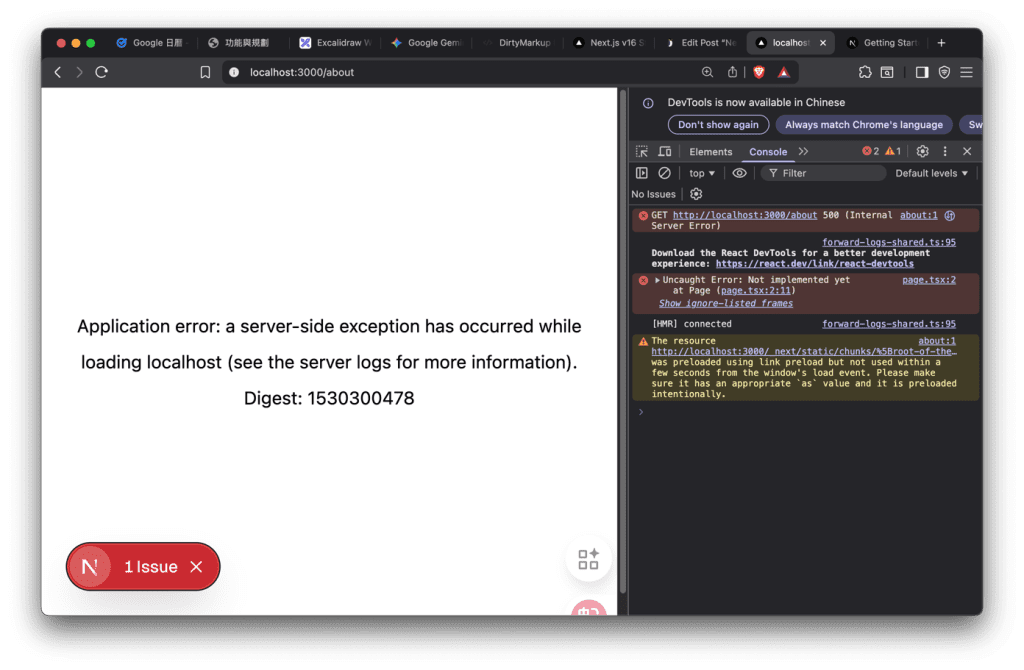Open the Console issues settings gear

[x=696, y=194]
